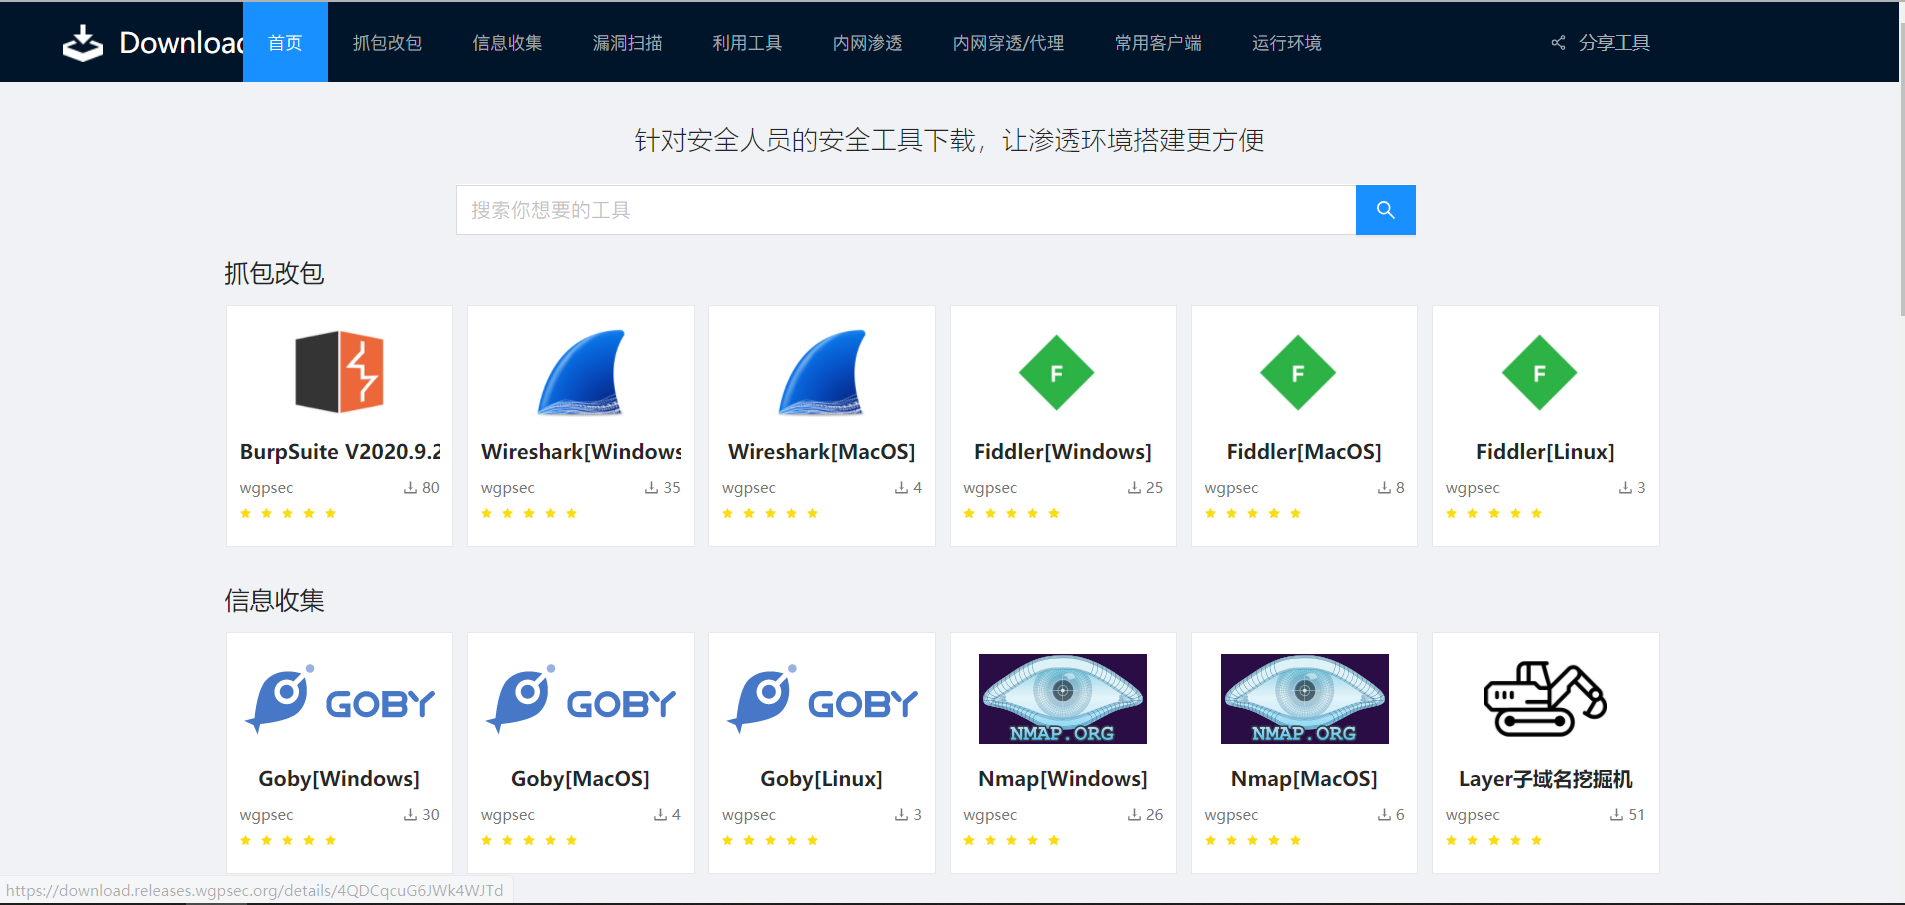Click the 信息收集 section heading
1905x905 pixels.
point(274,600)
